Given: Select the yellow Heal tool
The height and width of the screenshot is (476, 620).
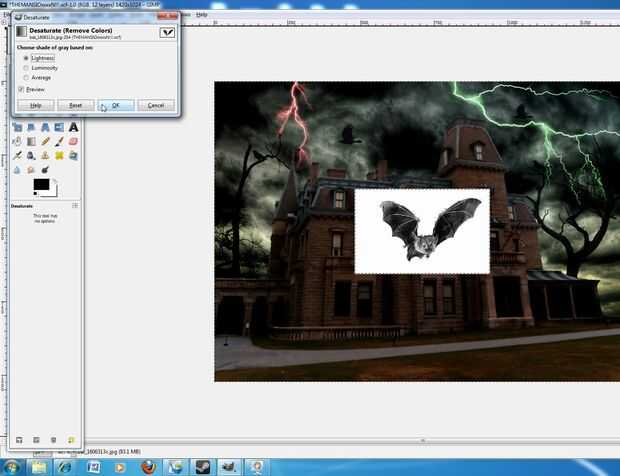Looking at the screenshot, I should 59,155.
